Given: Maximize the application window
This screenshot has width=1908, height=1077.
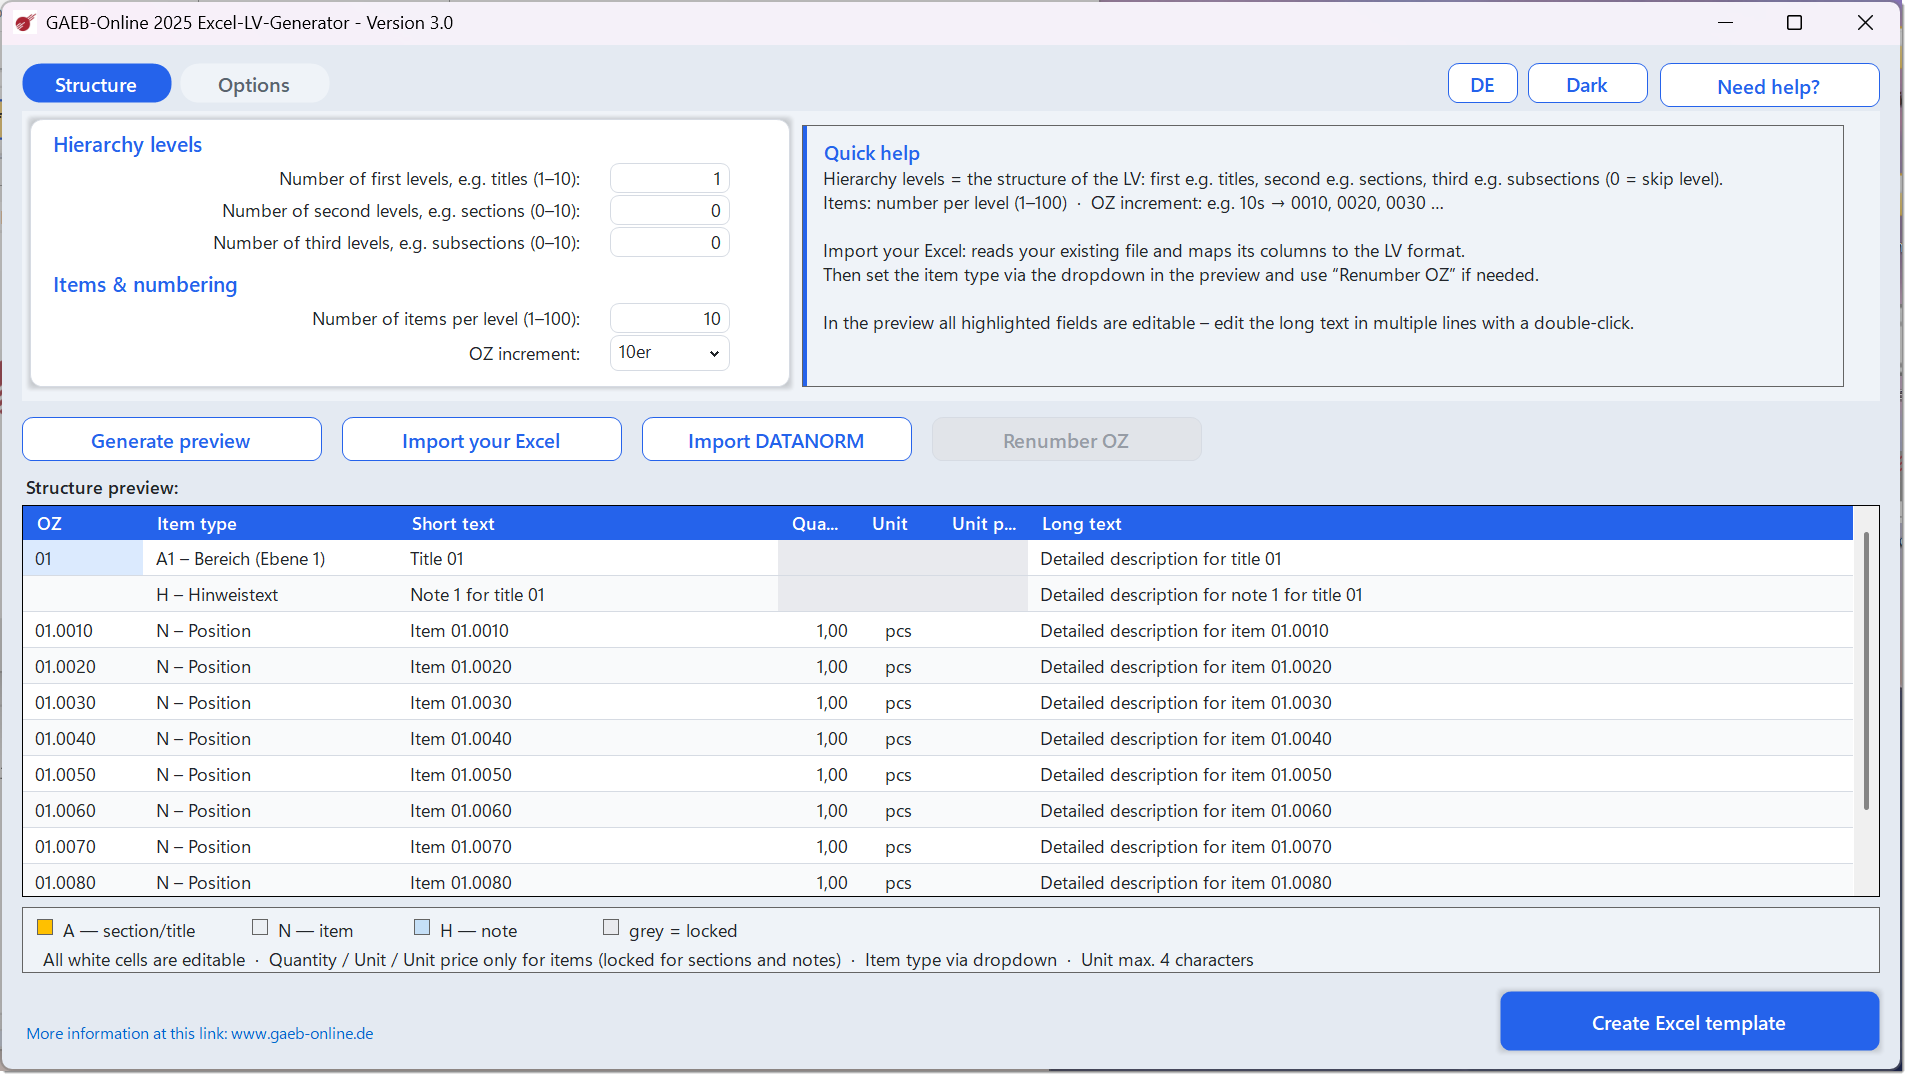Looking at the screenshot, I should 1794,22.
